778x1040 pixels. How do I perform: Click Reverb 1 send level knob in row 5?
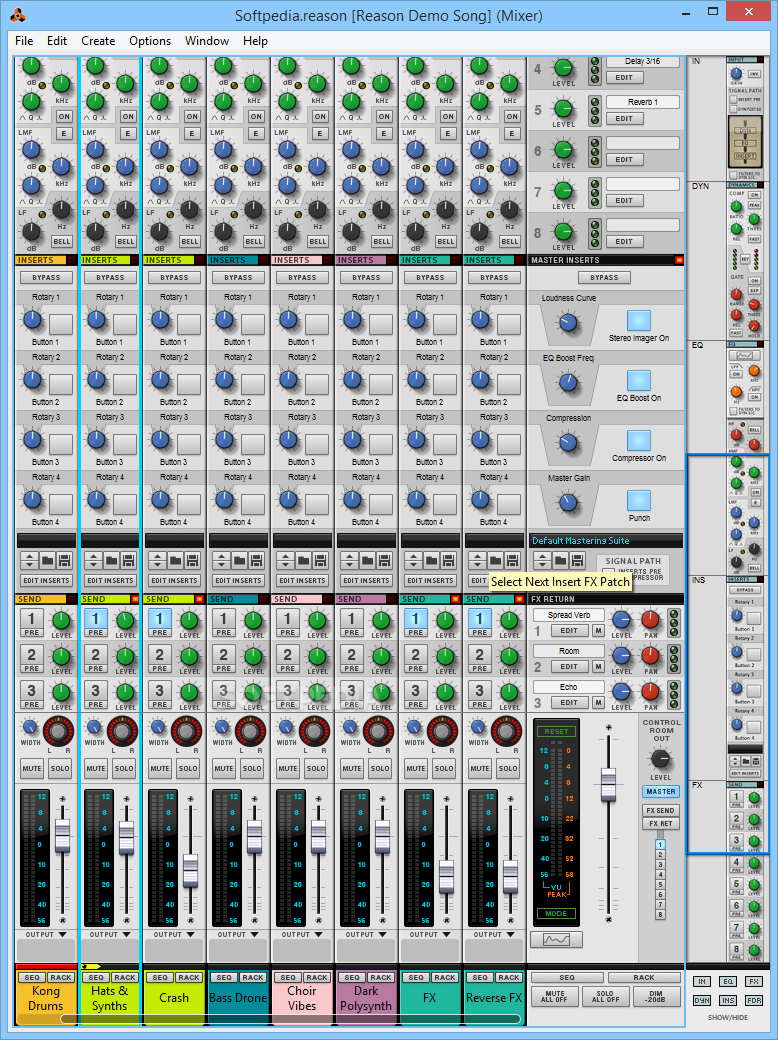click(563, 107)
